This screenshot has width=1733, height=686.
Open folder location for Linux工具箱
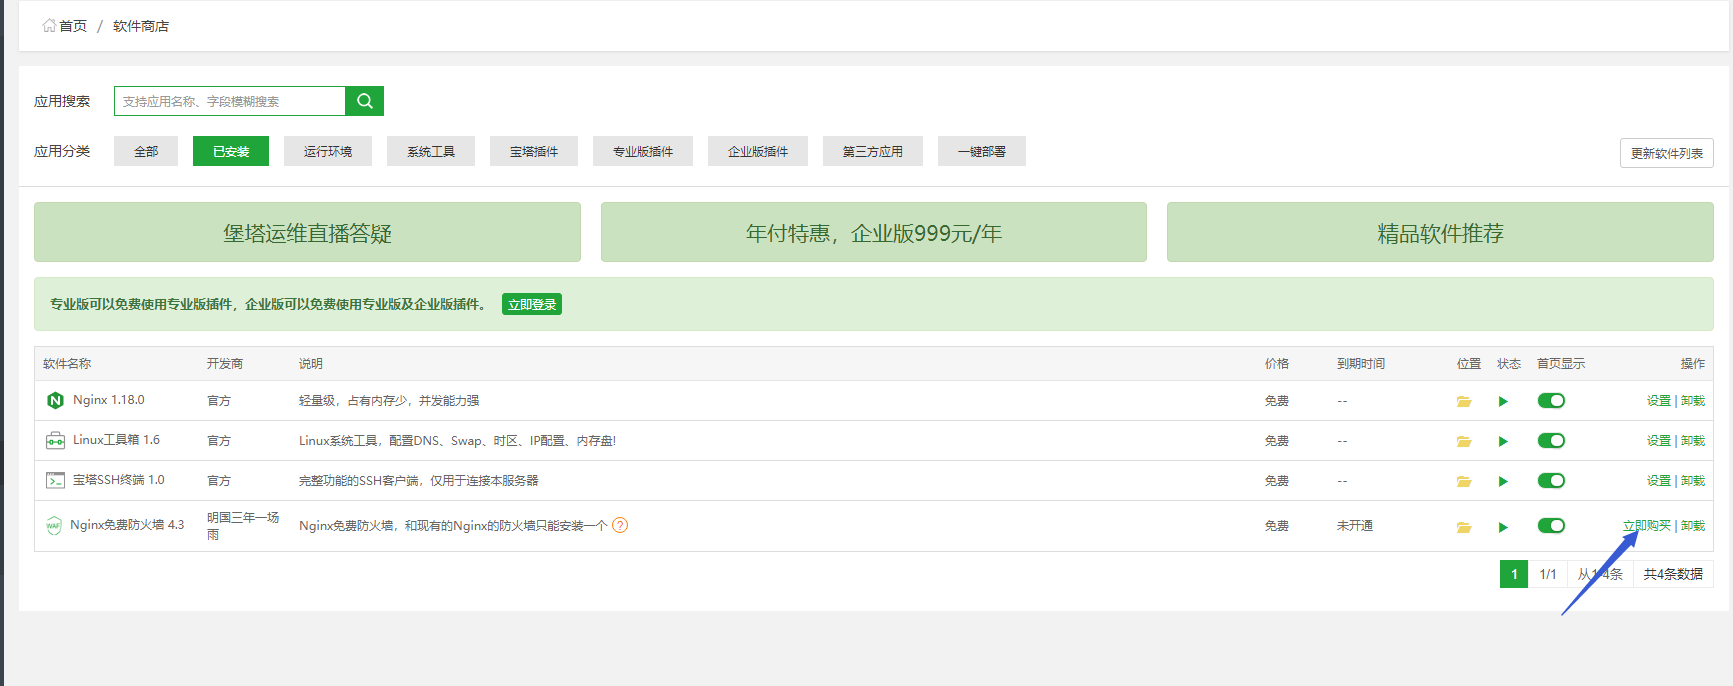tap(1464, 442)
